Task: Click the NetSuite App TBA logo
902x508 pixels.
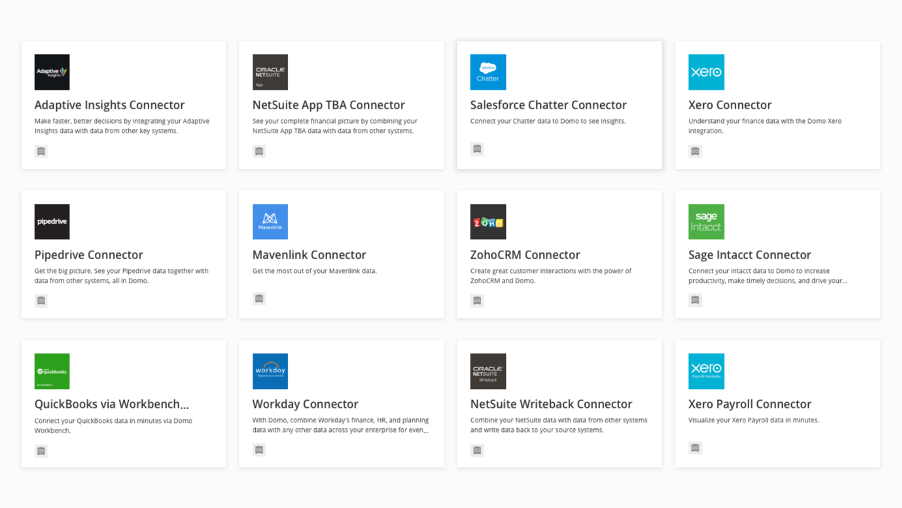Action: coord(270,72)
